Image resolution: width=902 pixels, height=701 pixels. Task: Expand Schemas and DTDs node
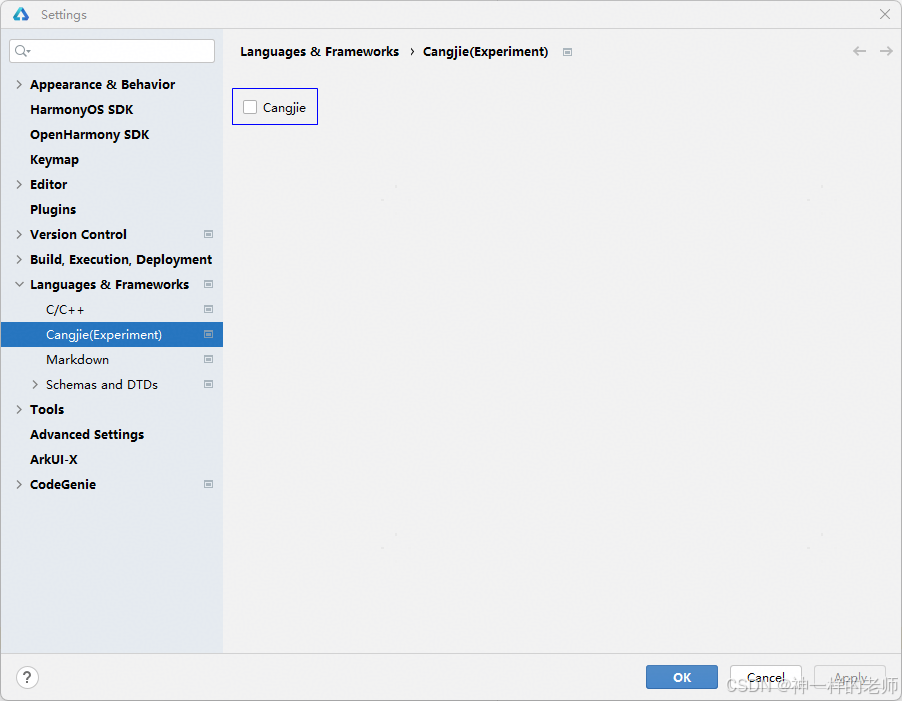[35, 385]
